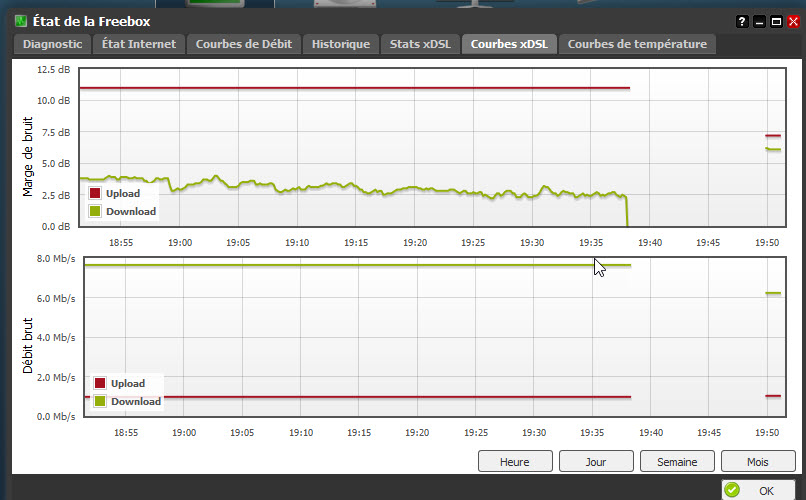Click the help question mark icon
This screenshot has width=806, height=500.
742,21
